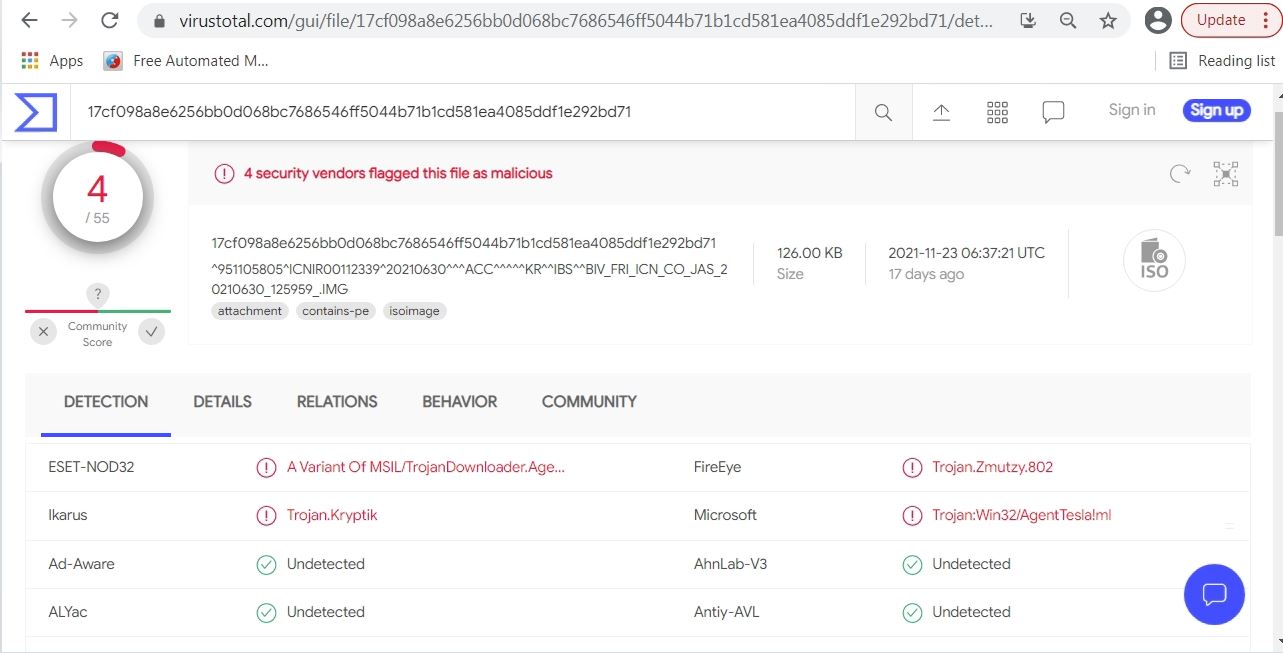Image resolution: width=1283 pixels, height=653 pixels.
Task: Vote harmless with community checkmark button
Action: click(x=152, y=331)
